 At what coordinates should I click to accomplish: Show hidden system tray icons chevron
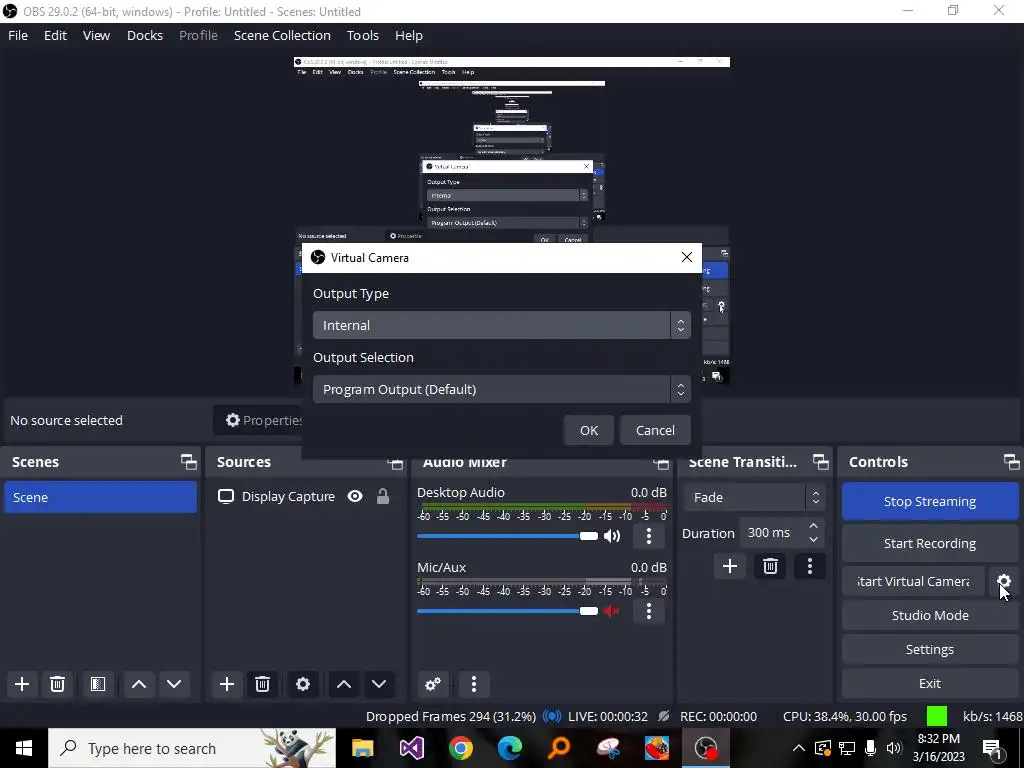(x=799, y=748)
